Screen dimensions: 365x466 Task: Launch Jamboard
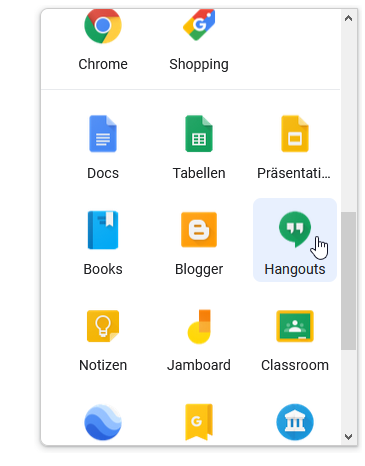point(199,326)
